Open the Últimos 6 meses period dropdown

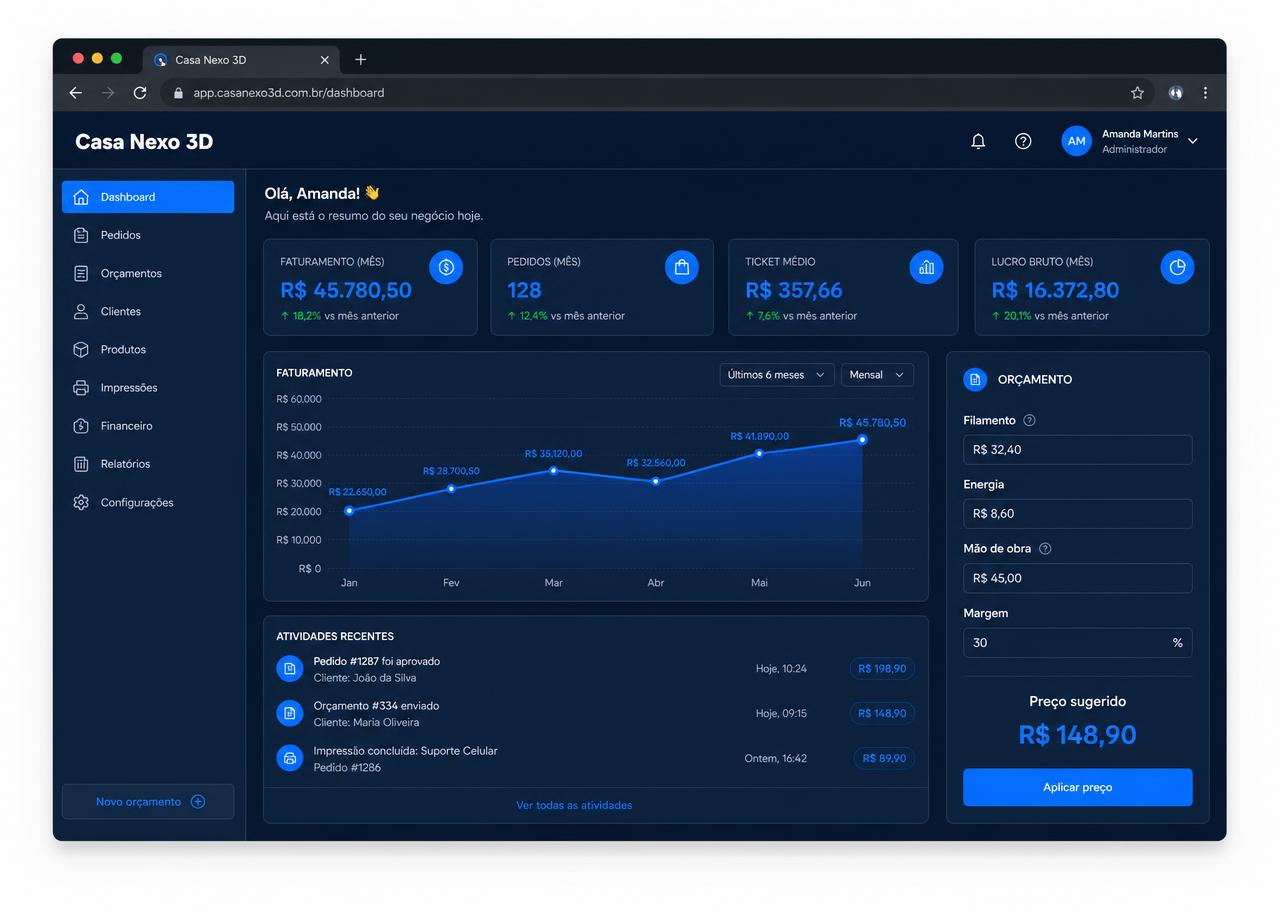[777, 375]
